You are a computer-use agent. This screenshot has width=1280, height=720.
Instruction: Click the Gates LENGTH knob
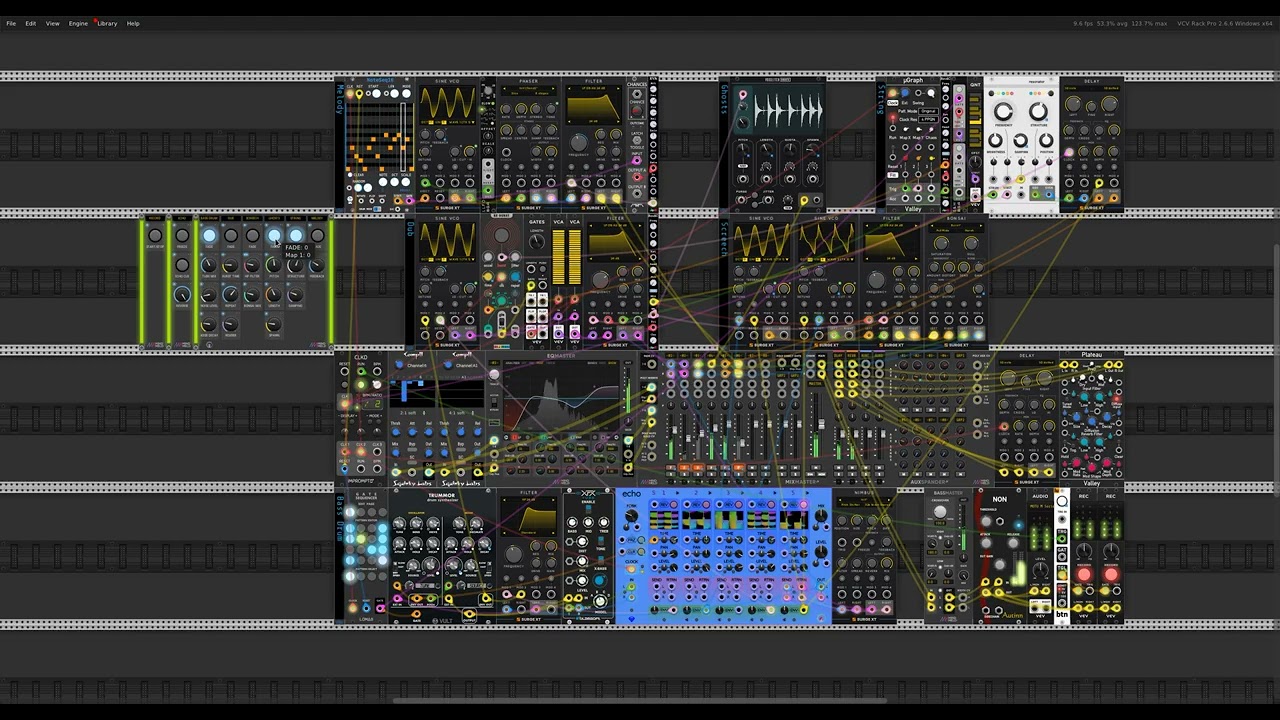(x=537, y=242)
